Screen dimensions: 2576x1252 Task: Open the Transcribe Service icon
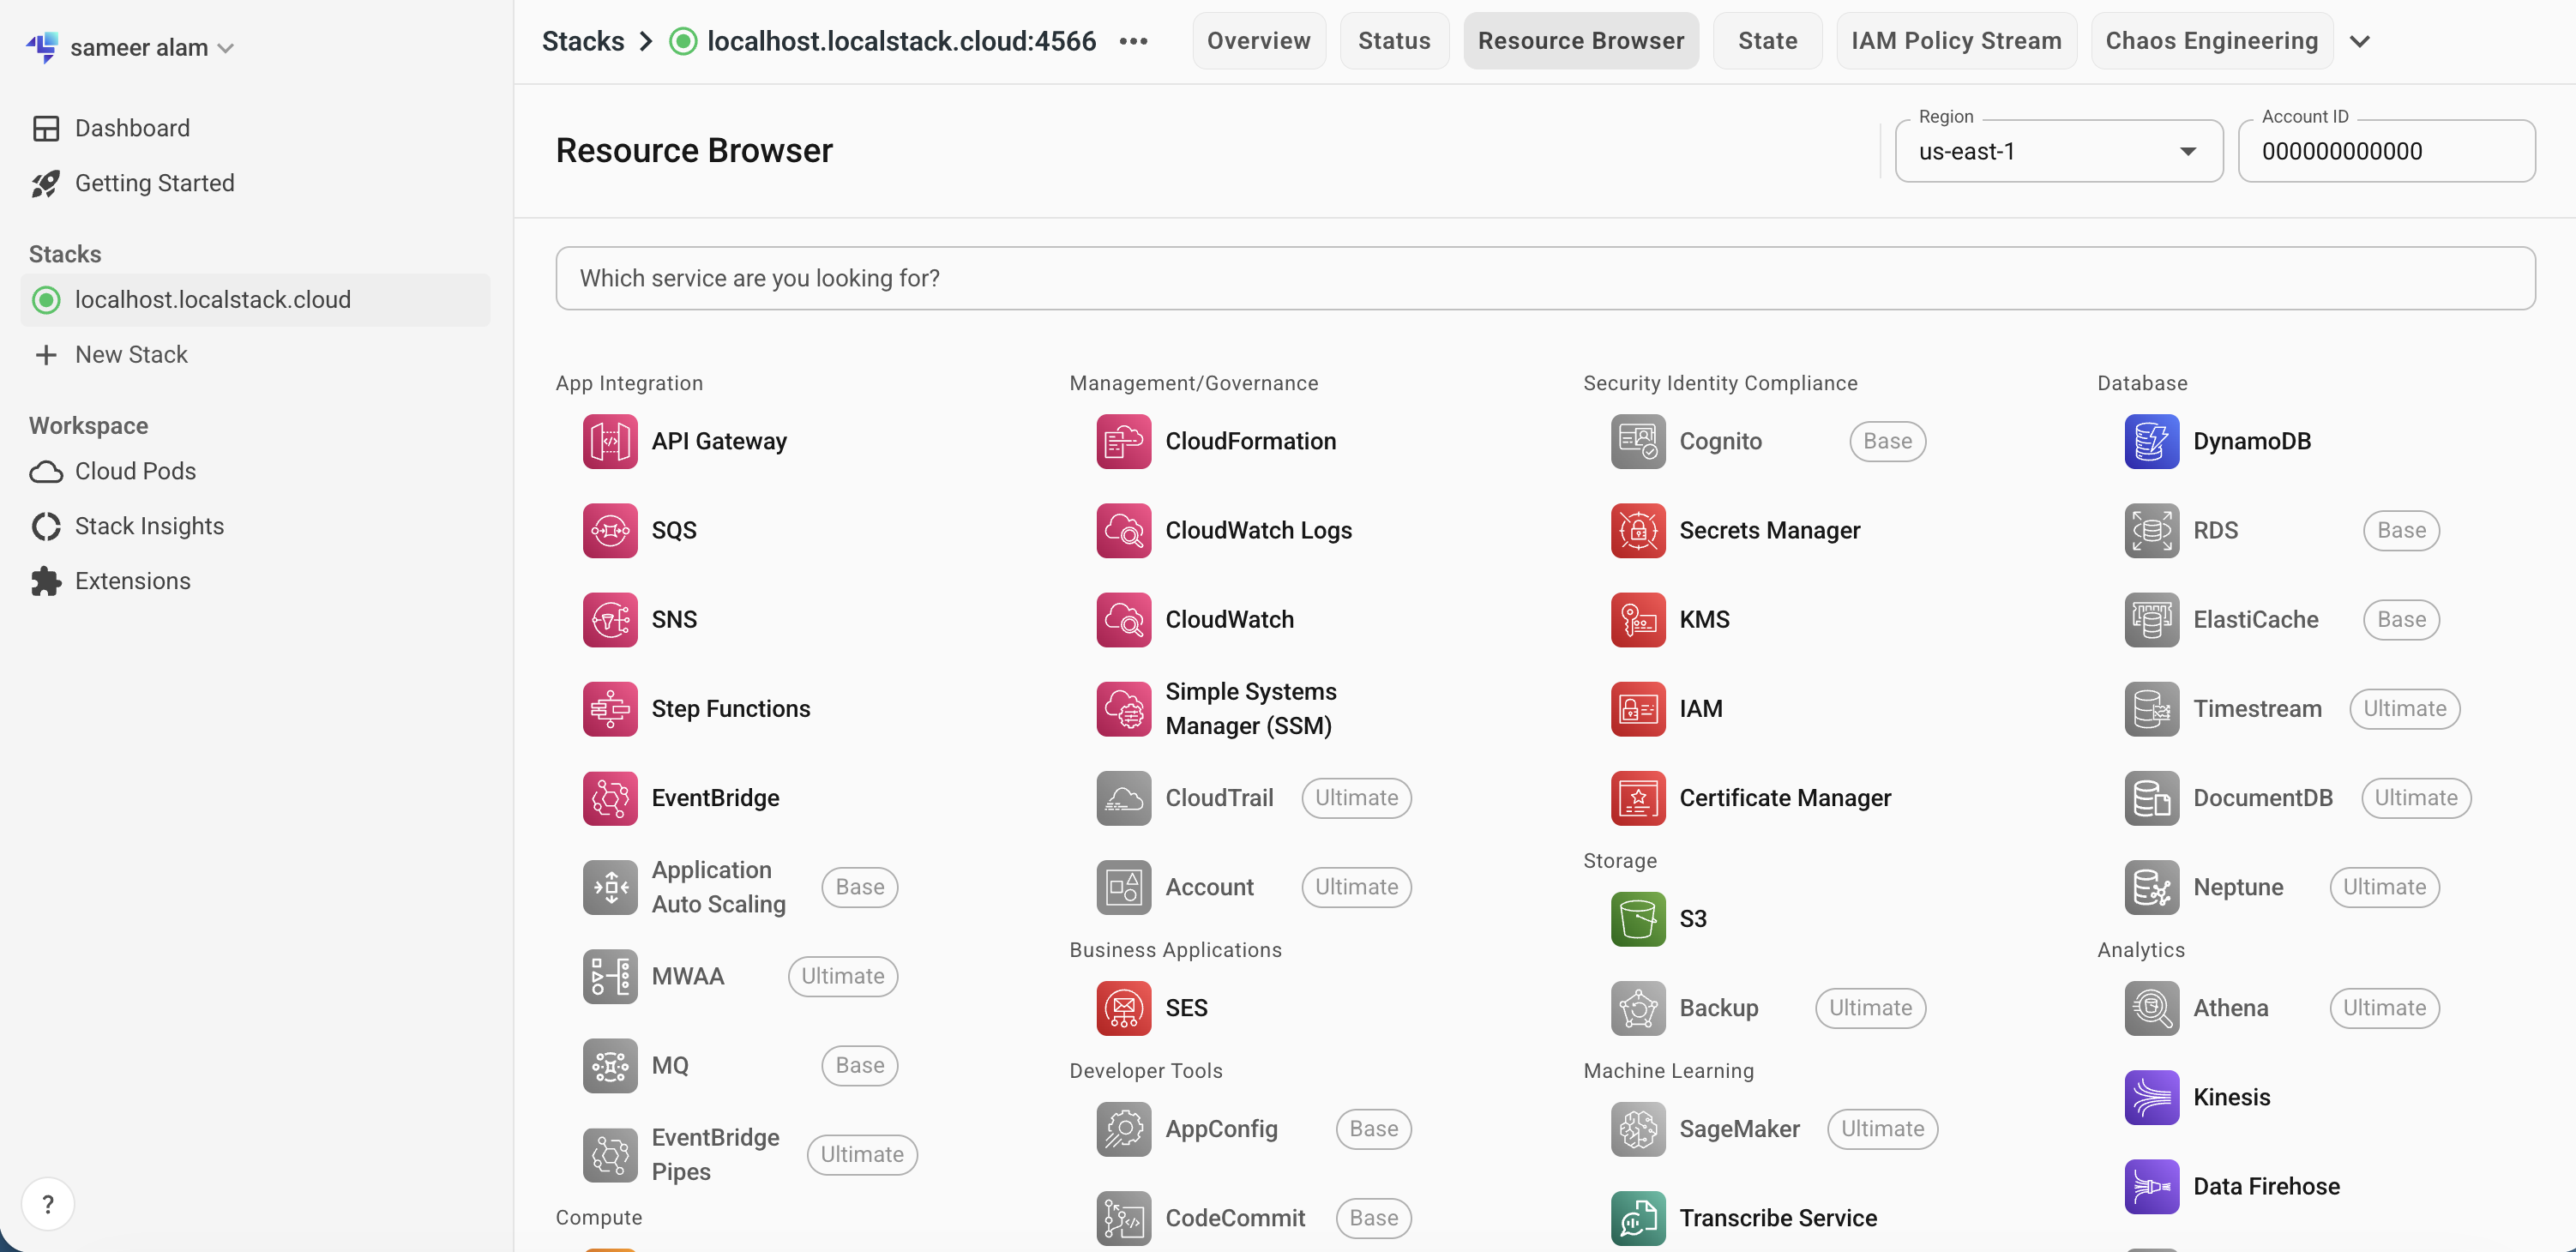click(x=1638, y=1218)
